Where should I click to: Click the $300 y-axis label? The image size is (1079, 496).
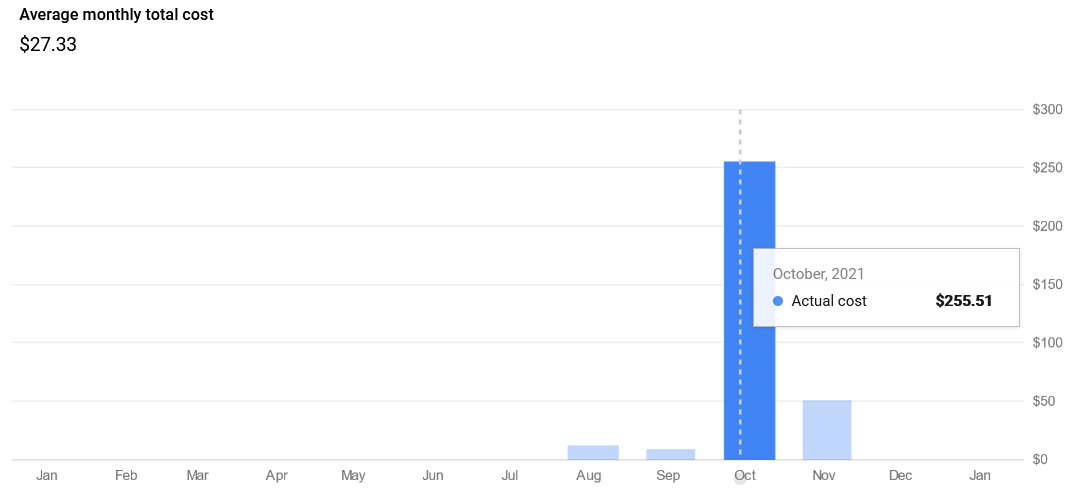click(1047, 109)
